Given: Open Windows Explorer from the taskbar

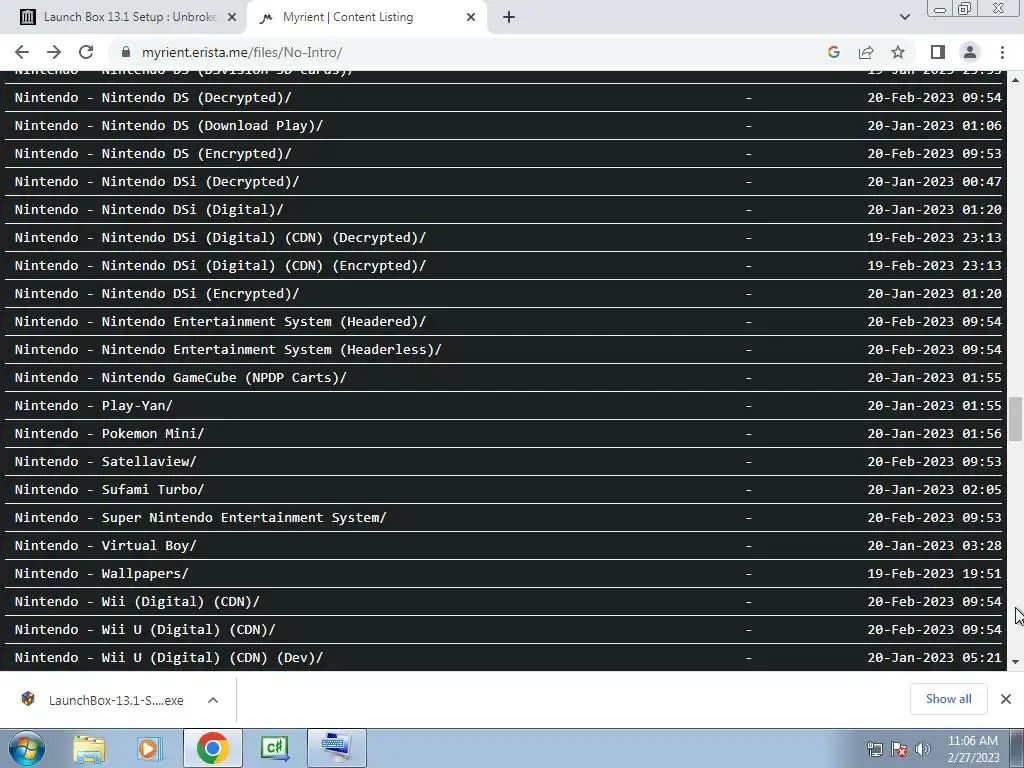Looking at the screenshot, I should click(x=89, y=748).
